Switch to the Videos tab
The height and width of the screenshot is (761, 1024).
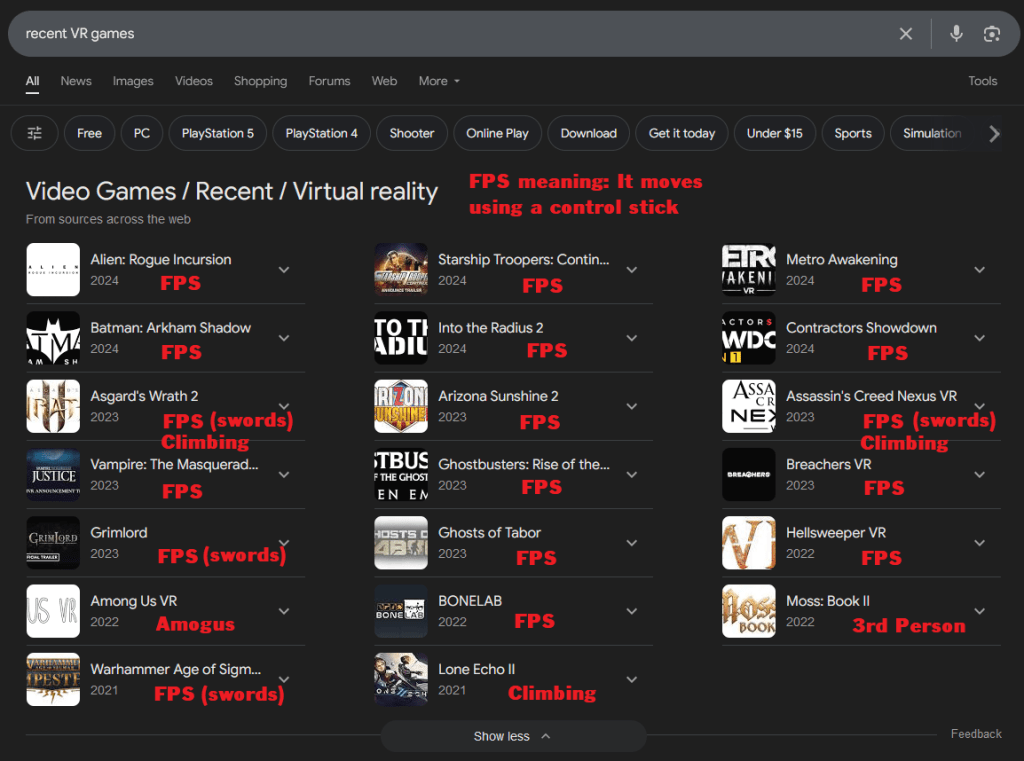[193, 81]
